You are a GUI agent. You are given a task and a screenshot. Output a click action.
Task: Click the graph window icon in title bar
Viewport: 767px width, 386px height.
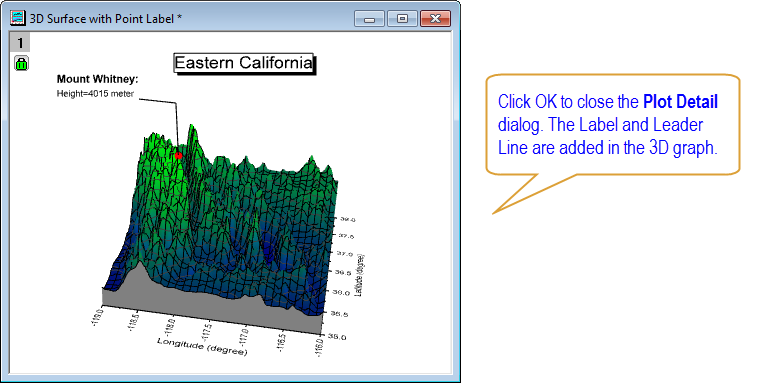(x=18, y=18)
